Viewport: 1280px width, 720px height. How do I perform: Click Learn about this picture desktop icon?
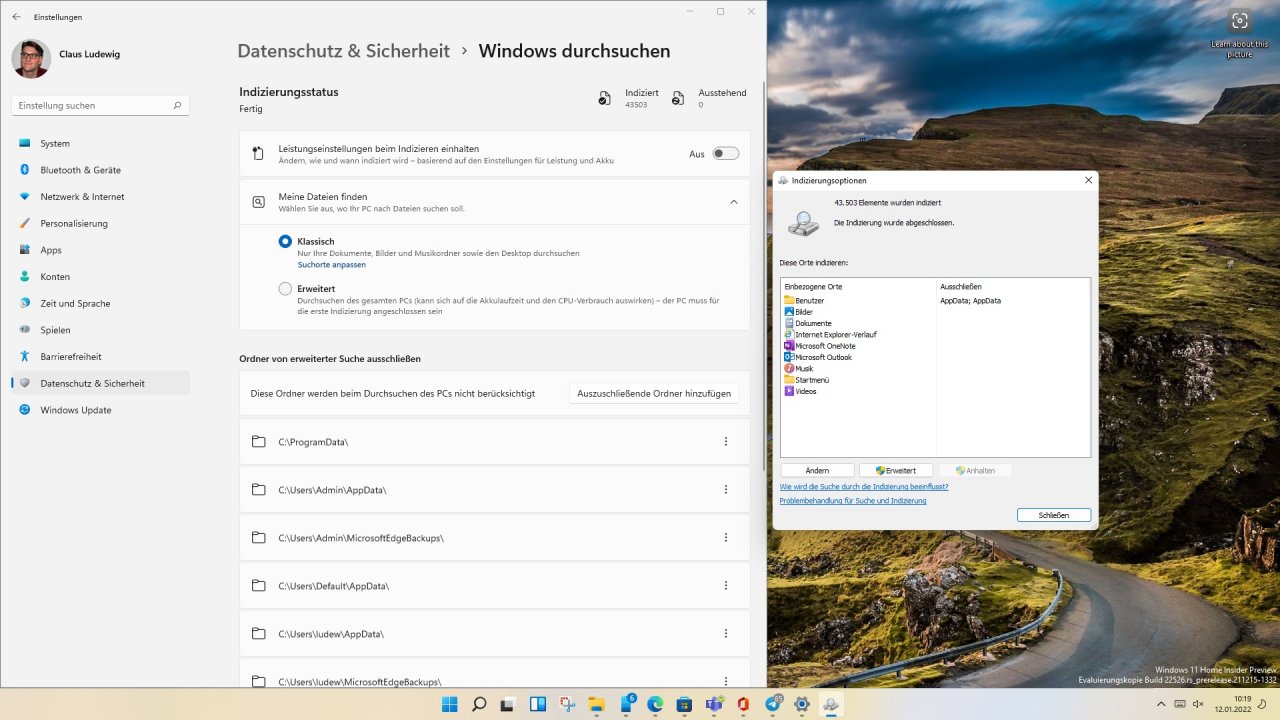click(x=1240, y=33)
